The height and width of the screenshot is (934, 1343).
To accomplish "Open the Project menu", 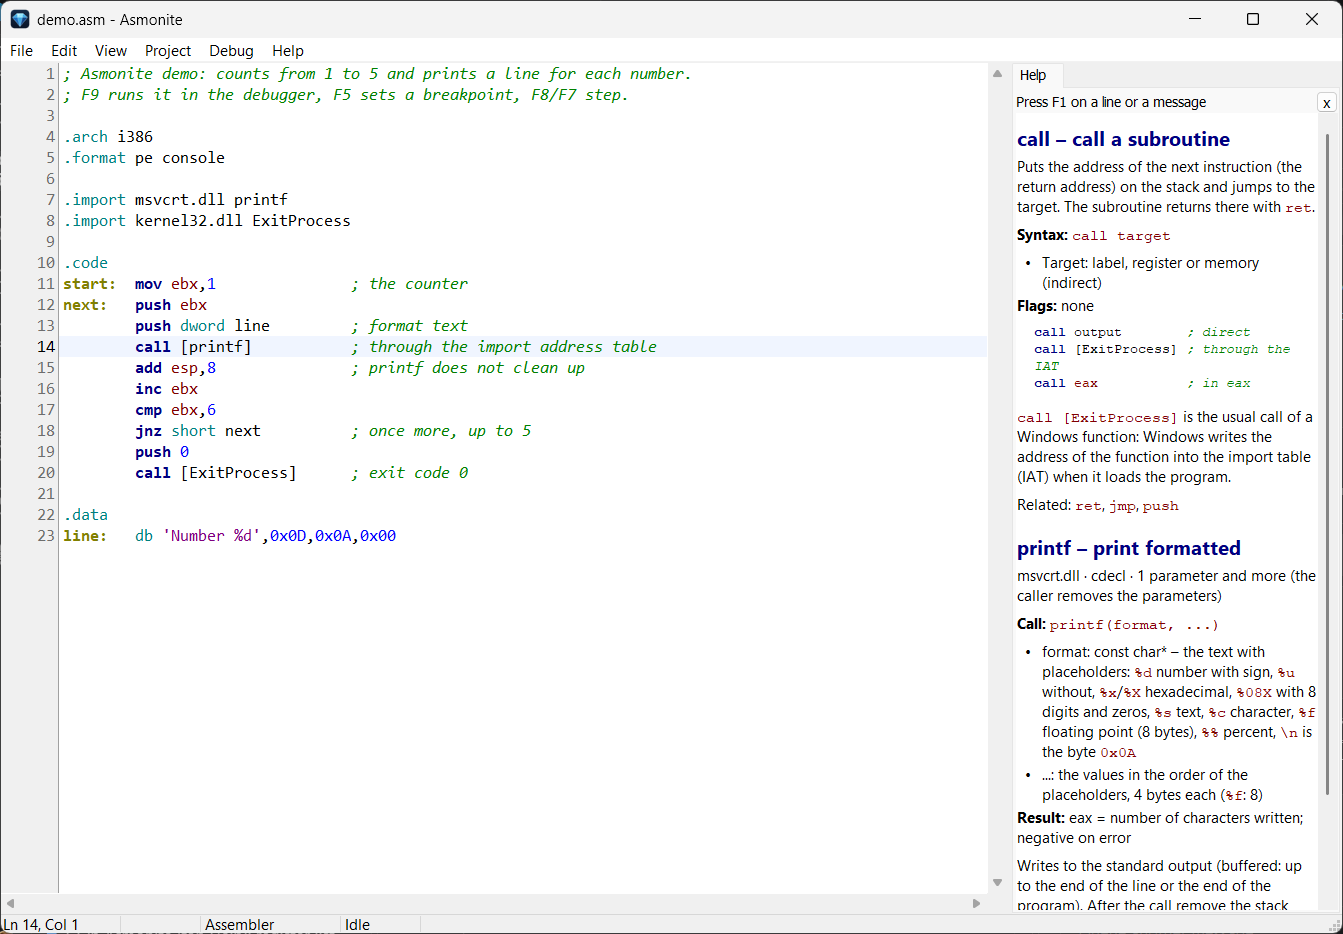I will (168, 51).
